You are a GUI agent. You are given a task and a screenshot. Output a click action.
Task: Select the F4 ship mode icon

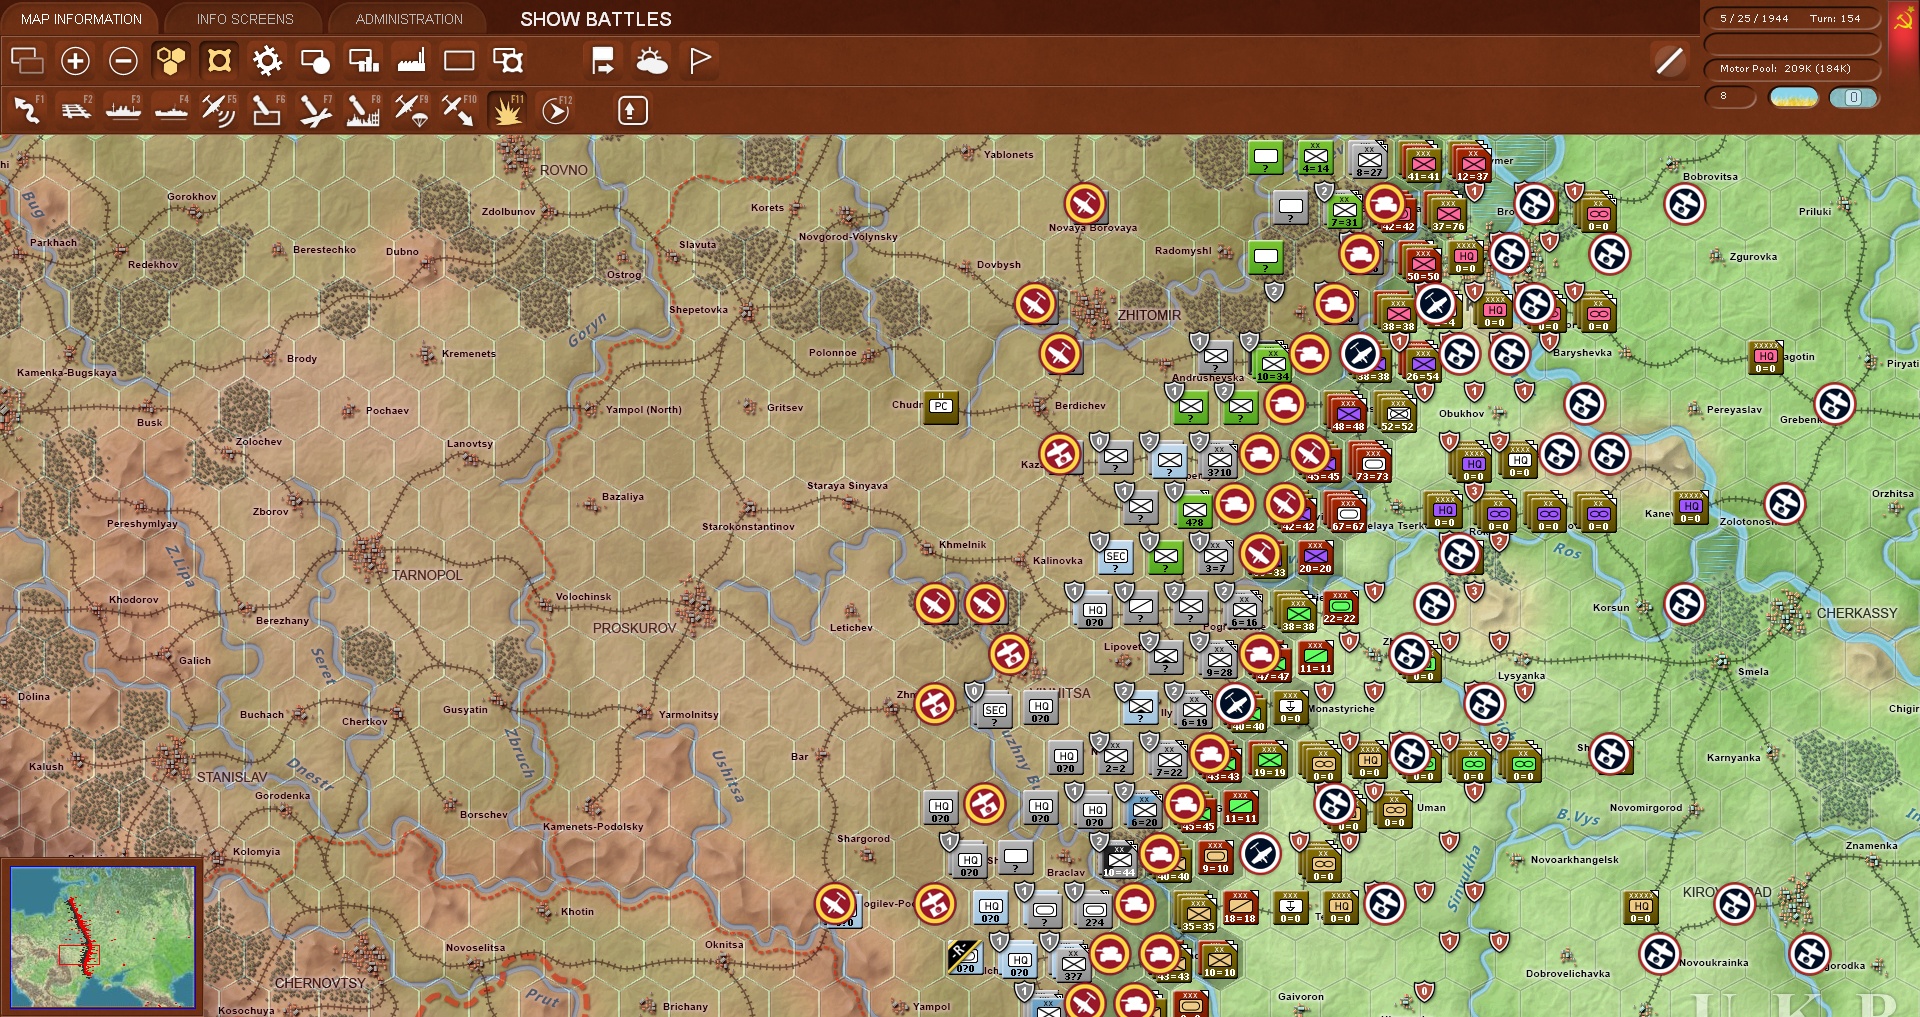(x=172, y=110)
